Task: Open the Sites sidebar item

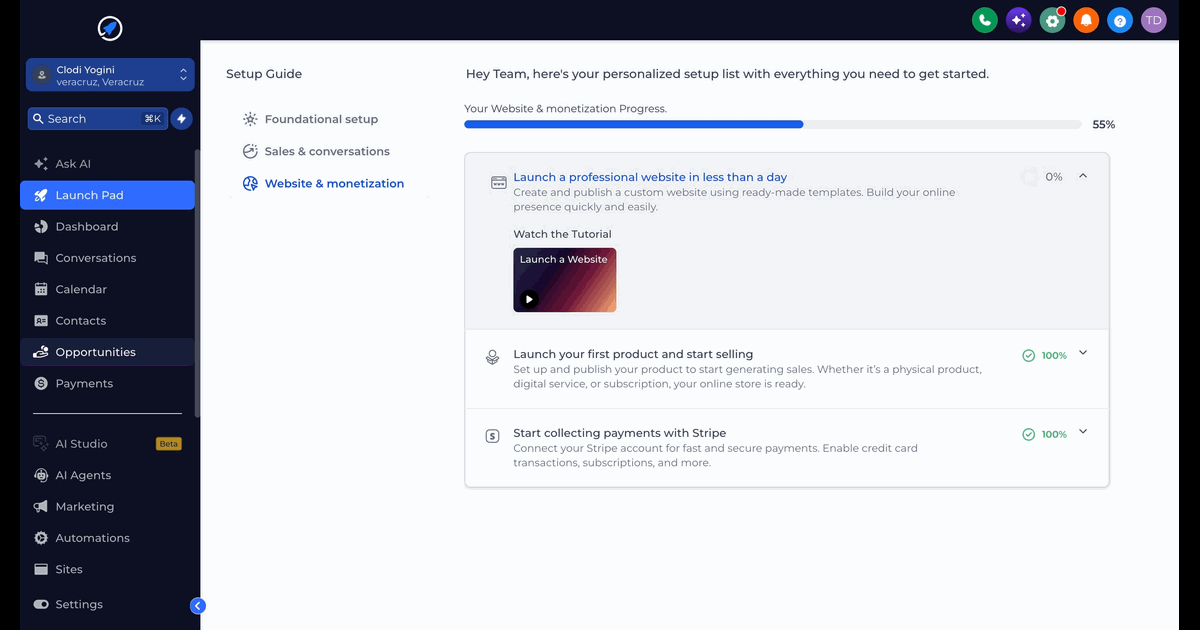Action: click(x=107, y=569)
